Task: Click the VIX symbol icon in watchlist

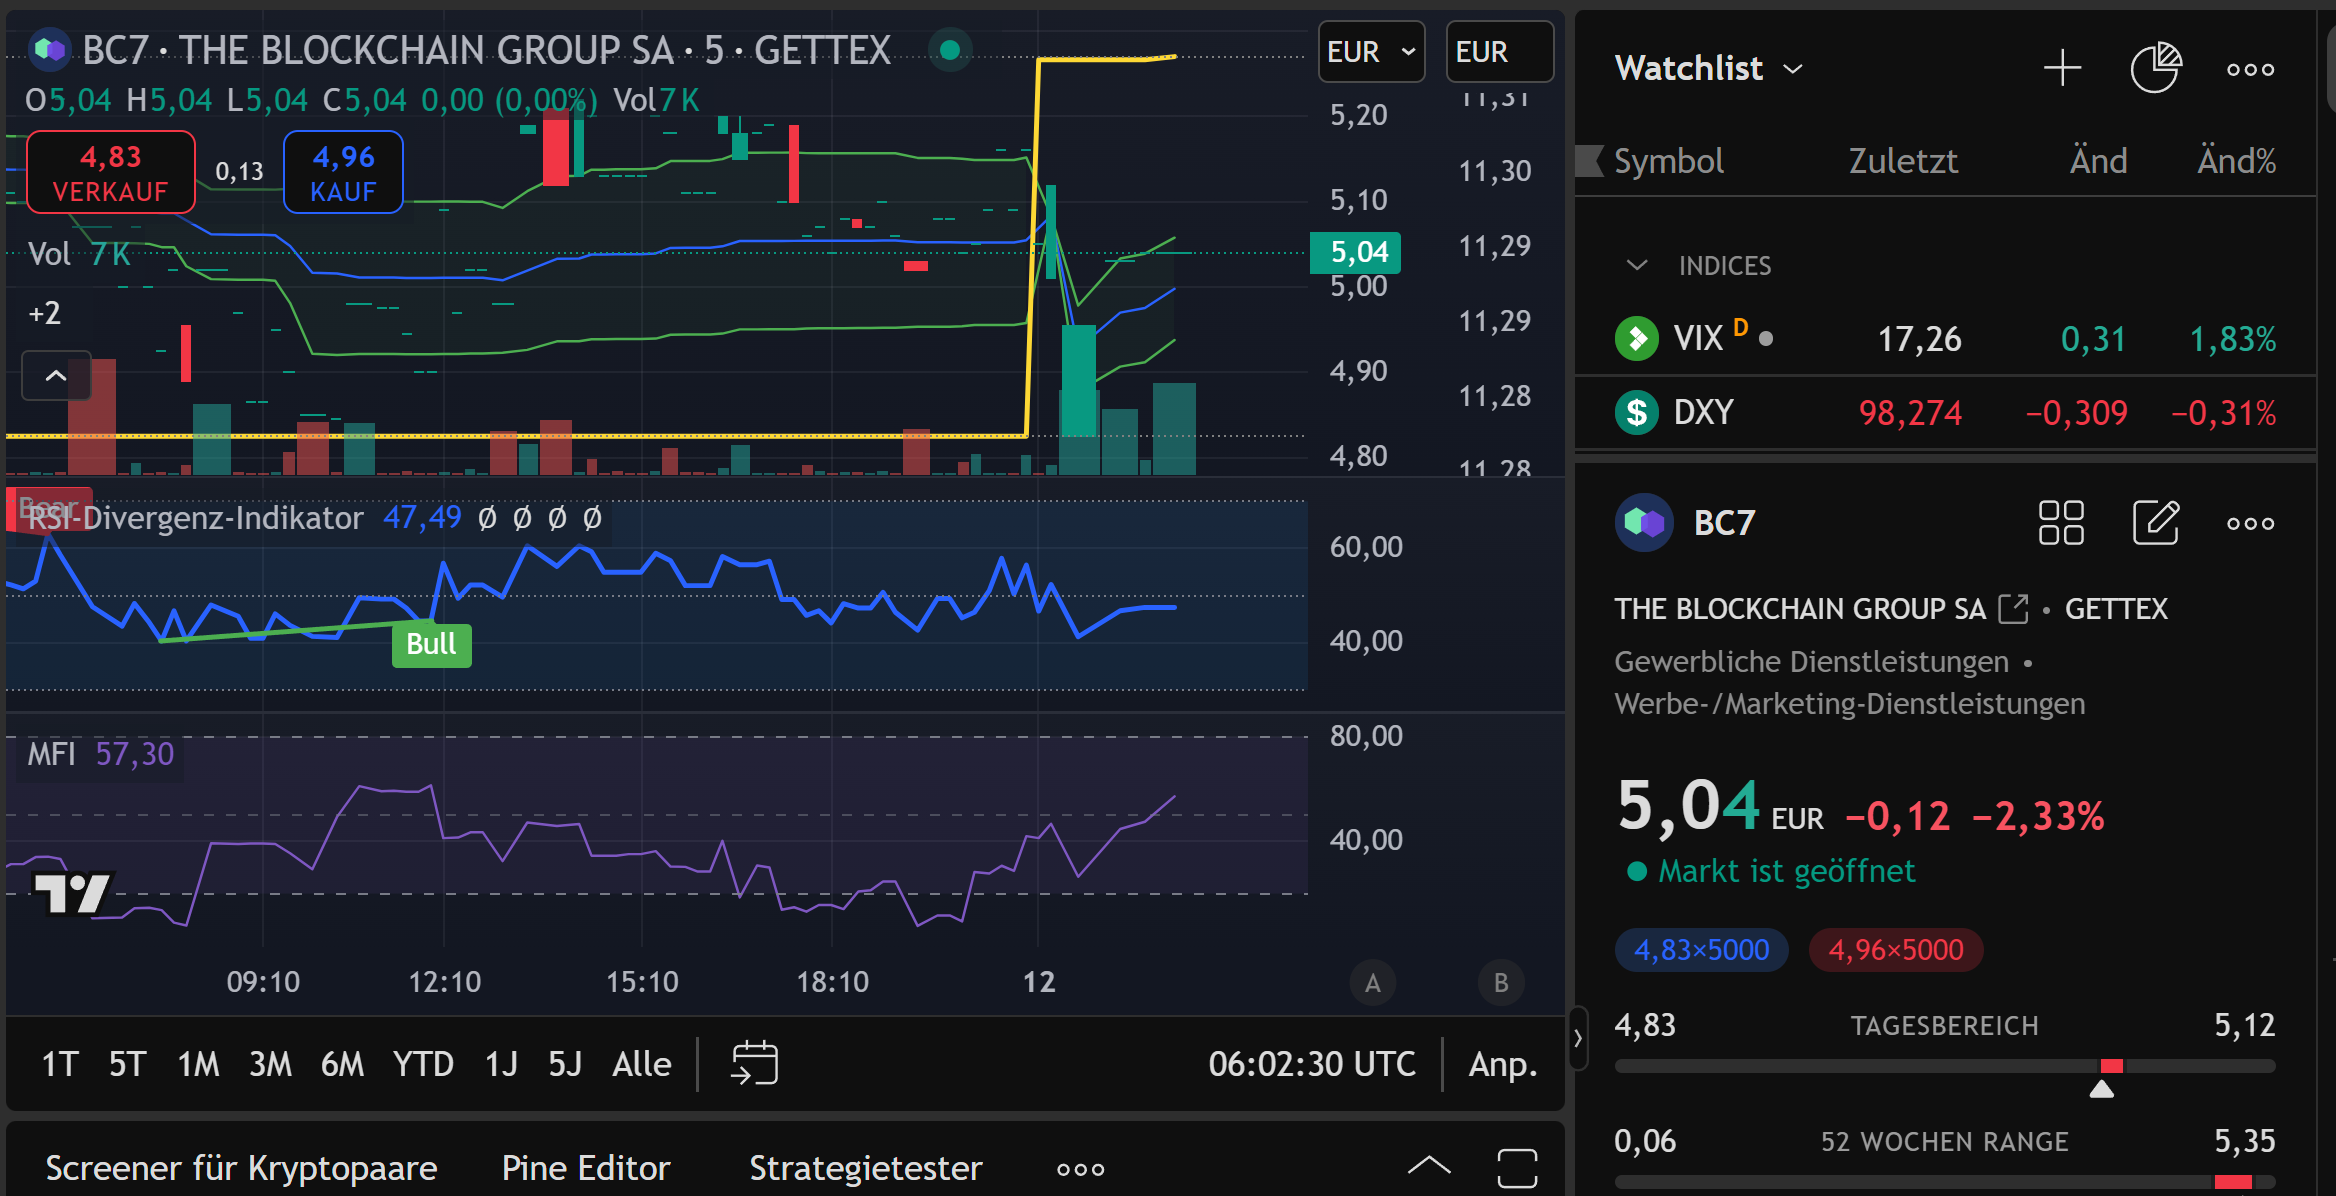Action: 1637,338
